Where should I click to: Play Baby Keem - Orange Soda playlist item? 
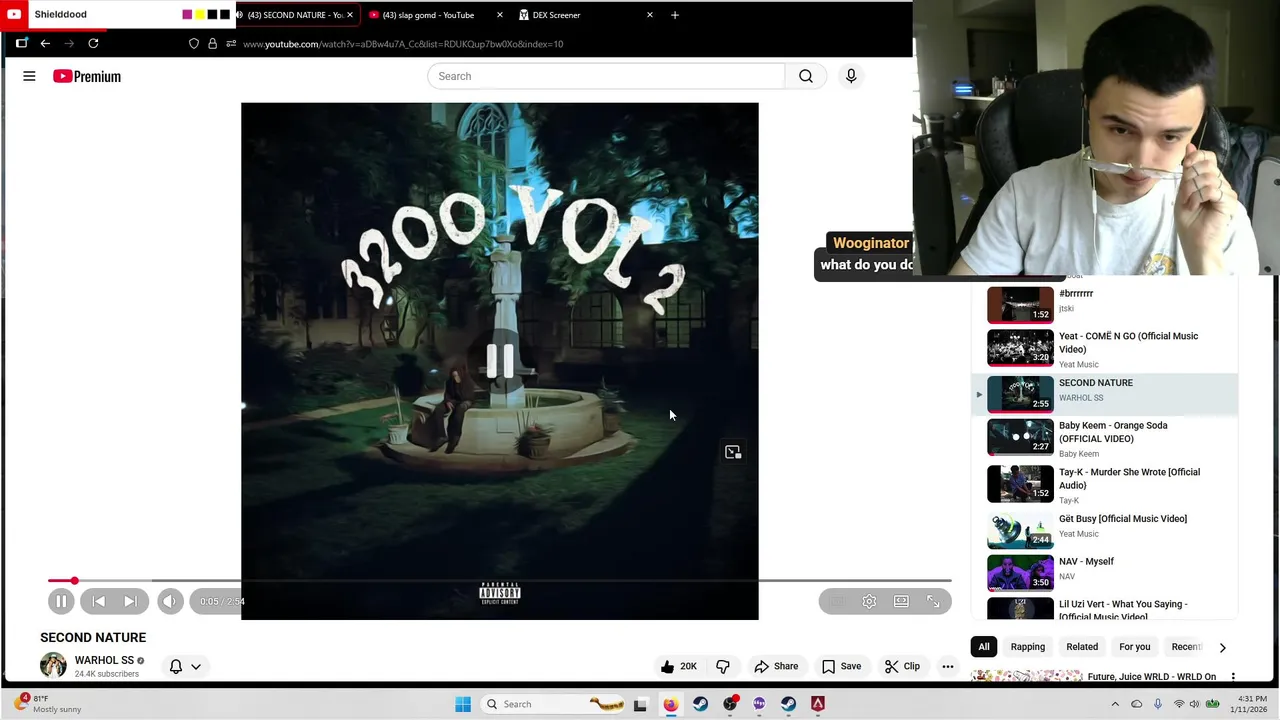1105,438
